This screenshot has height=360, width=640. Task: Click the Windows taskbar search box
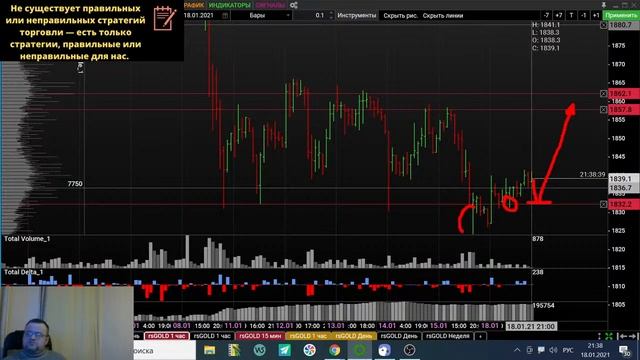tap(164, 351)
